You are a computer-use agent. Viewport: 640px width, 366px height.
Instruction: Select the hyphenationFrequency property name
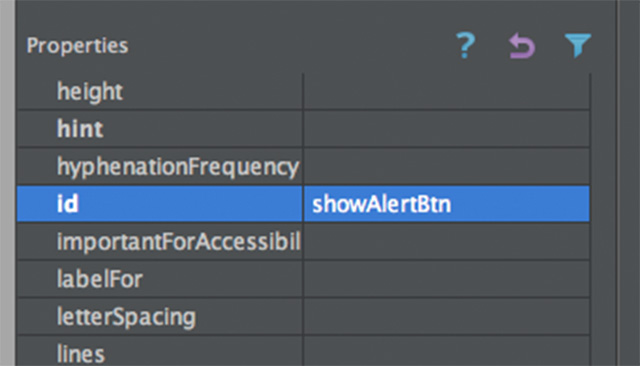178,167
